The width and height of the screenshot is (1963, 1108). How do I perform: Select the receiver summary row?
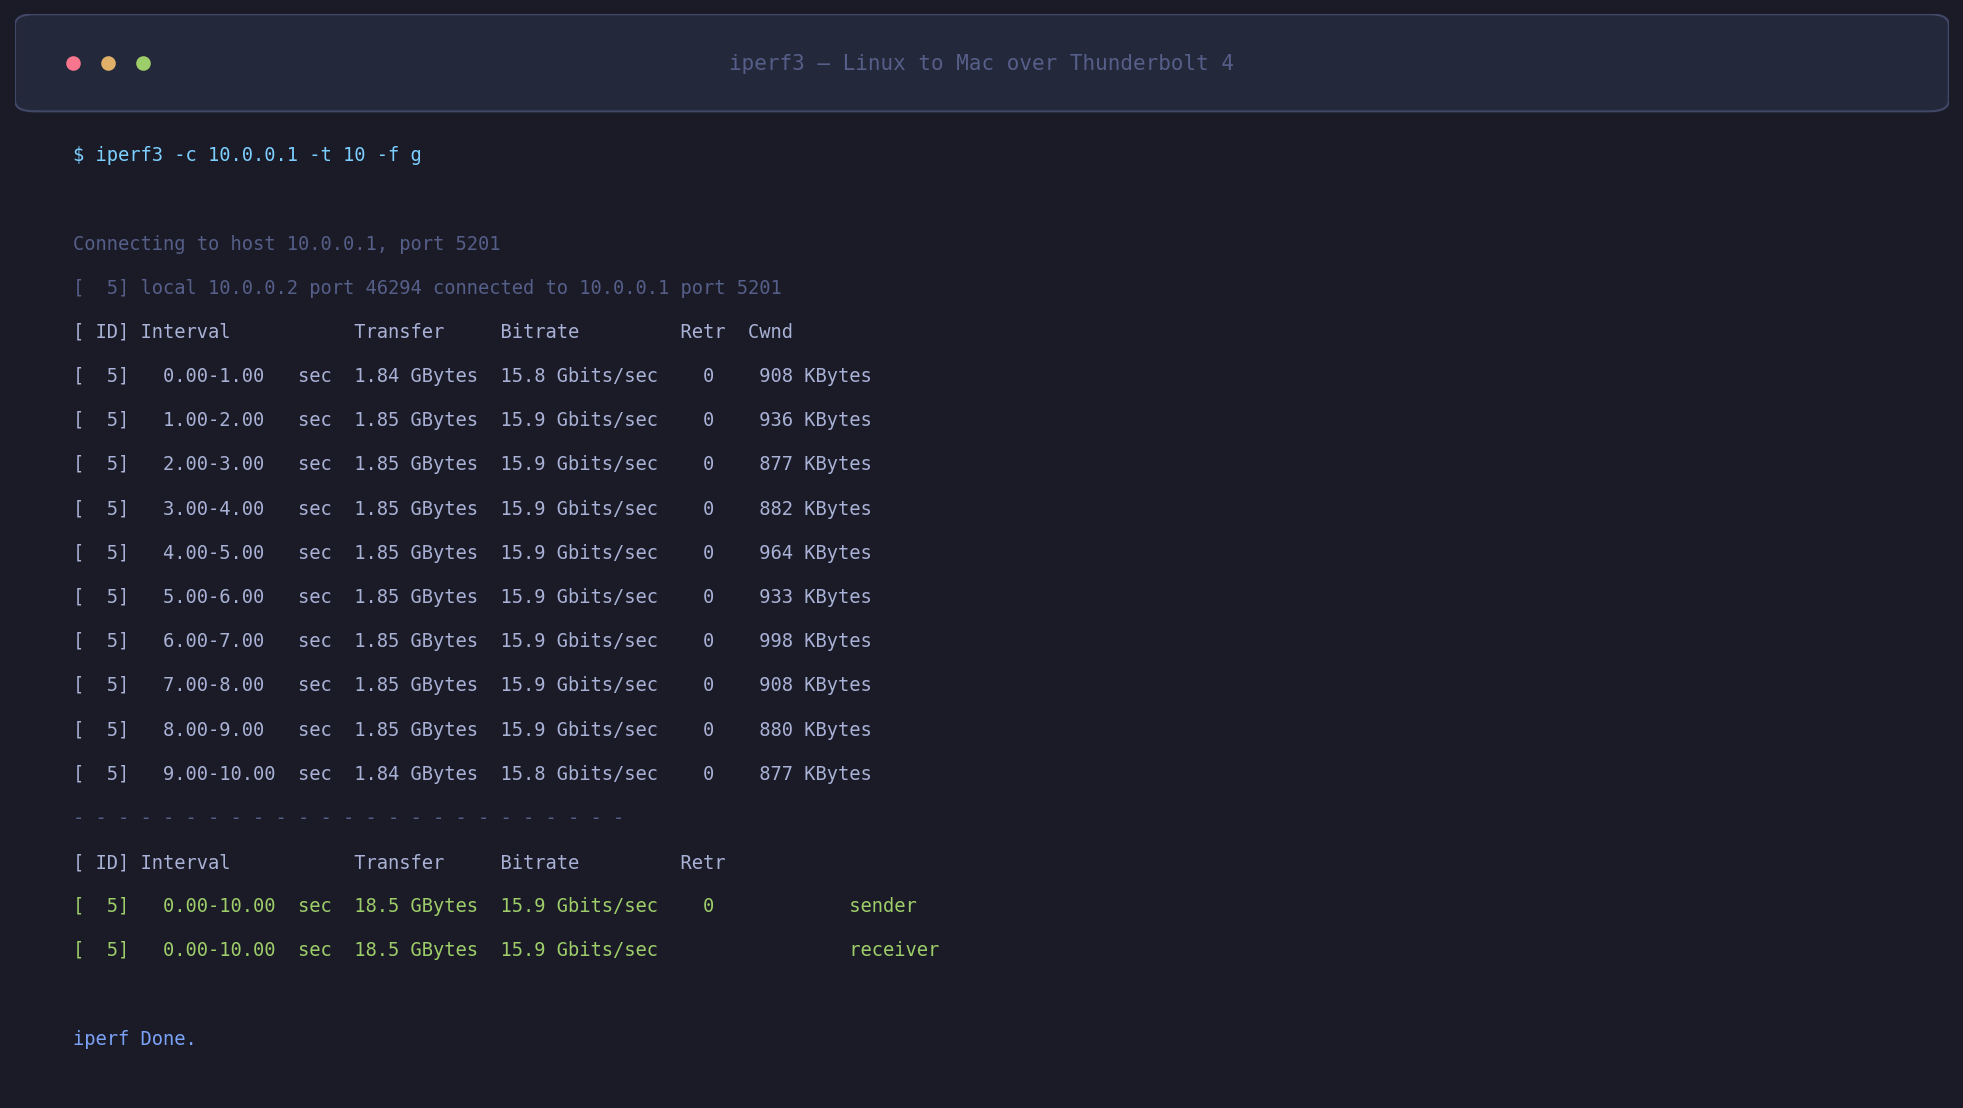click(x=505, y=949)
